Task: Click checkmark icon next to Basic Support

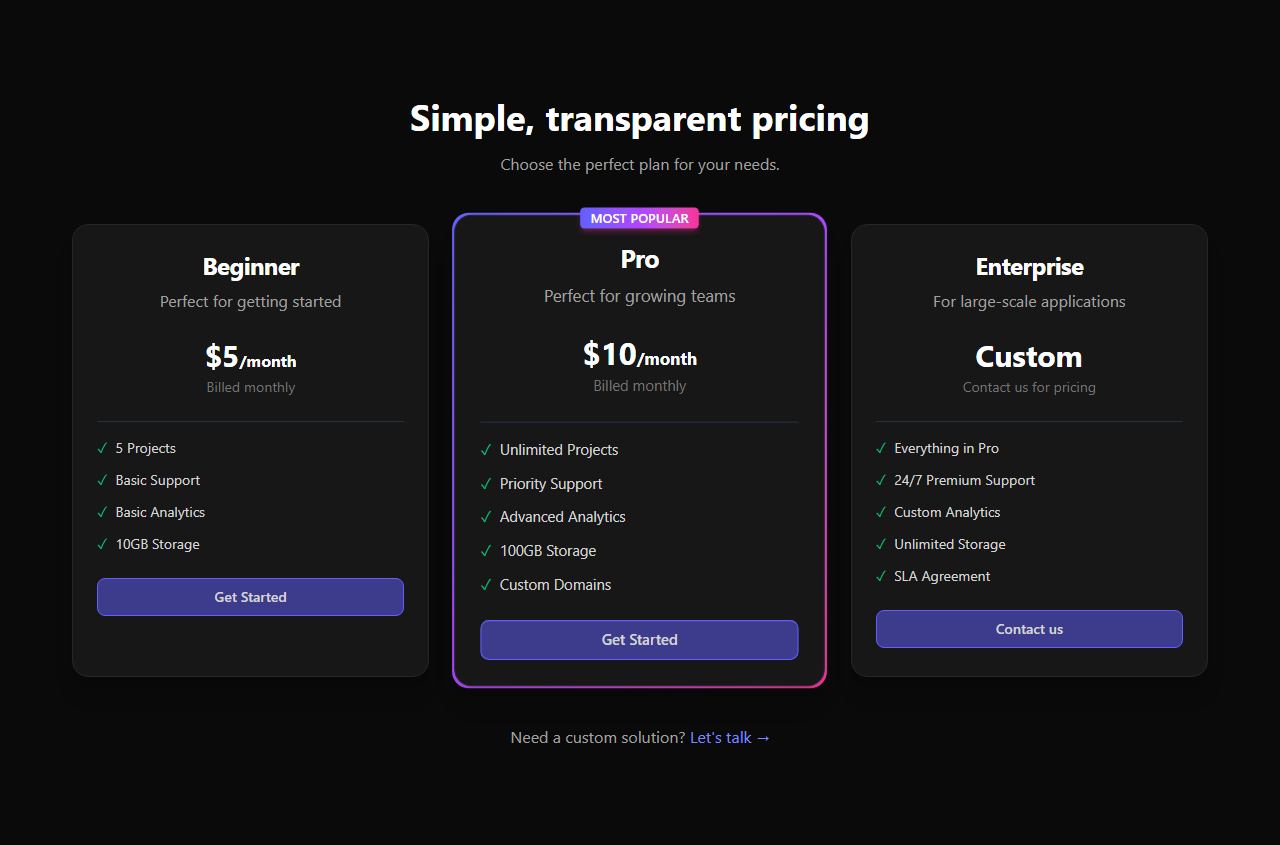Action: (102, 480)
